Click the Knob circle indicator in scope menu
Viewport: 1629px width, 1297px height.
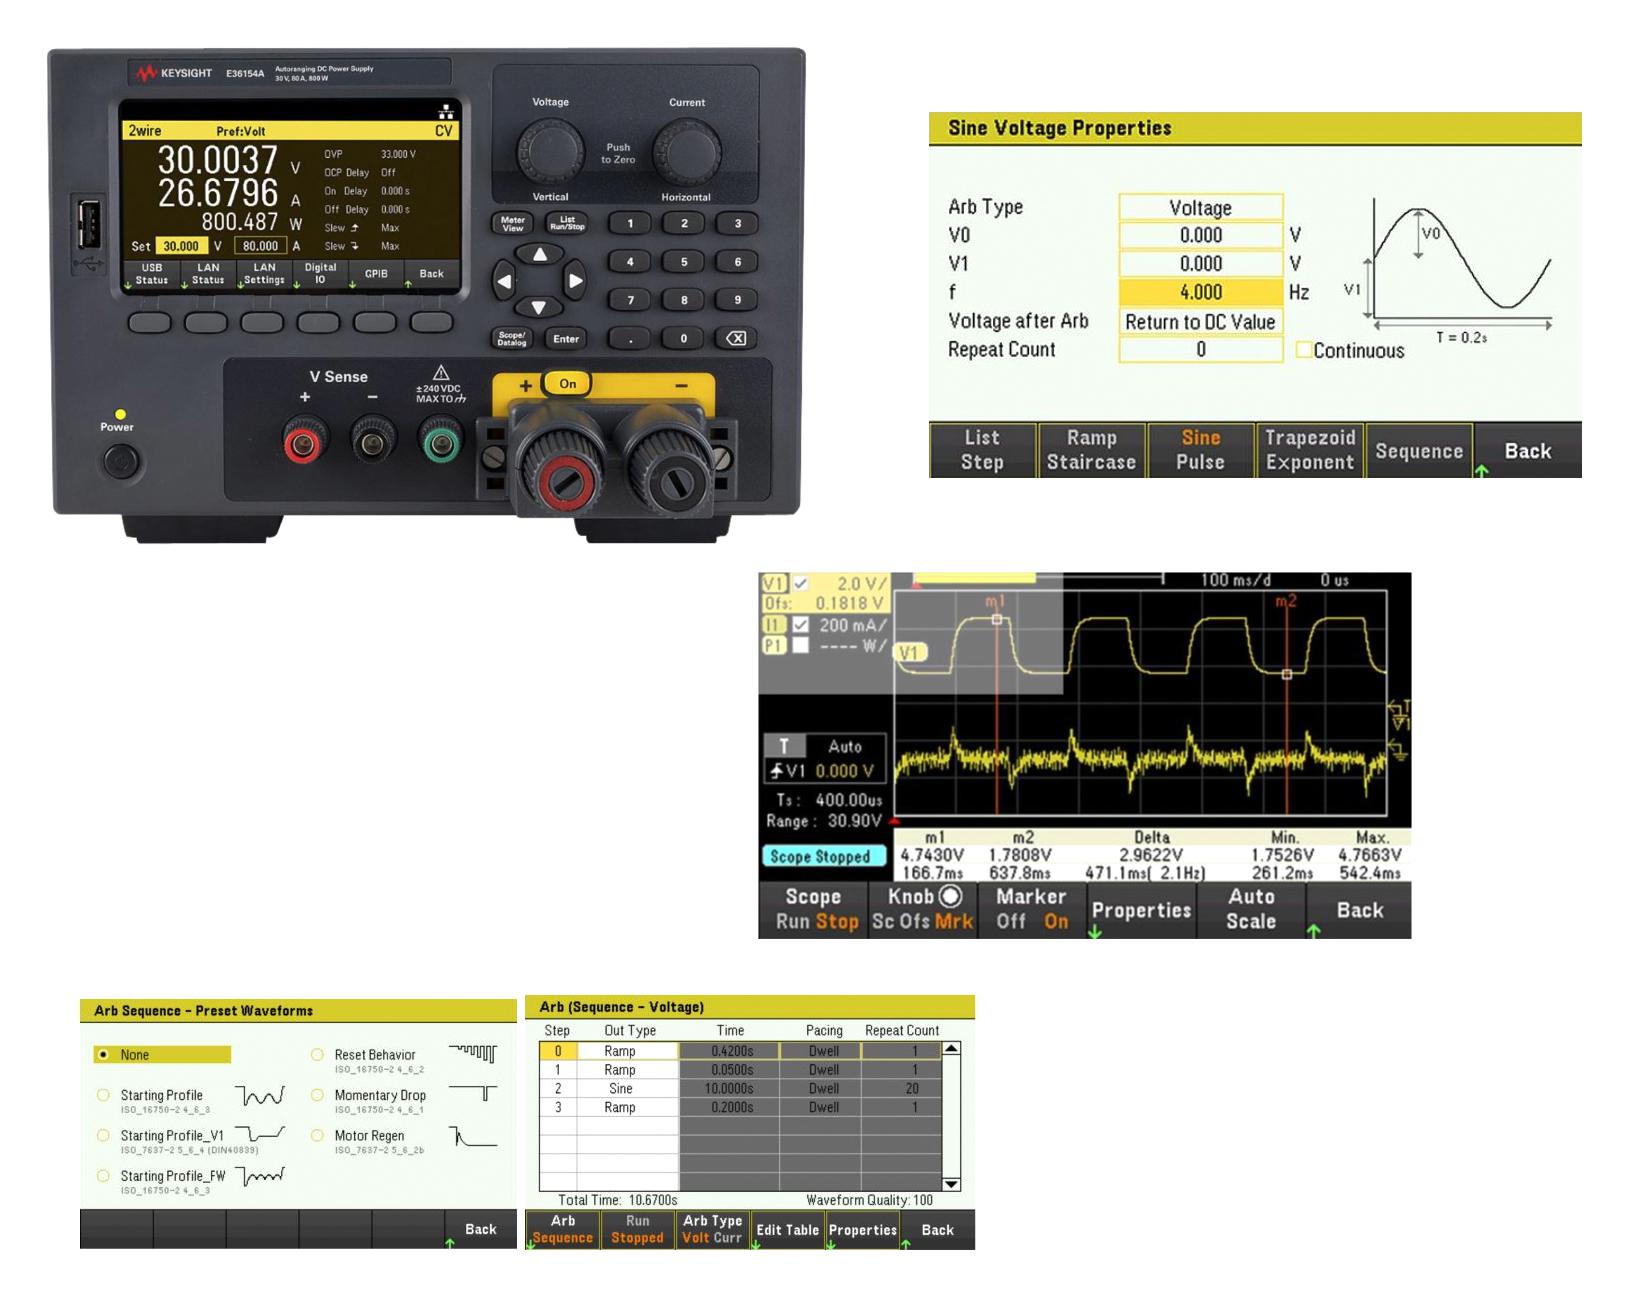(x=951, y=896)
